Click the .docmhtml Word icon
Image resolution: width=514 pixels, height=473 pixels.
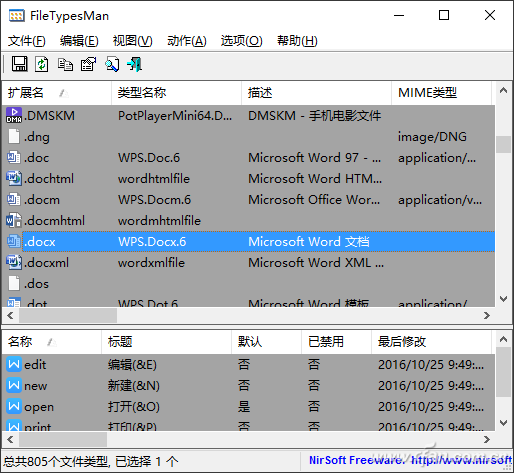(14, 220)
